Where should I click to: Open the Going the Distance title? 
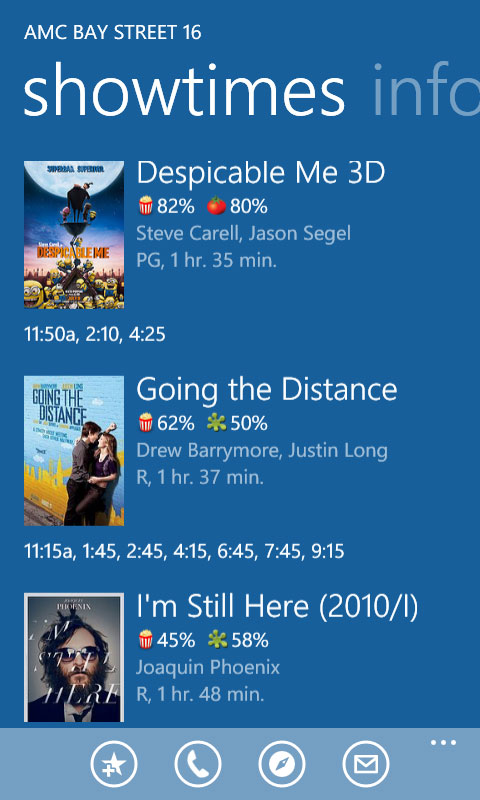[x=266, y=390]
